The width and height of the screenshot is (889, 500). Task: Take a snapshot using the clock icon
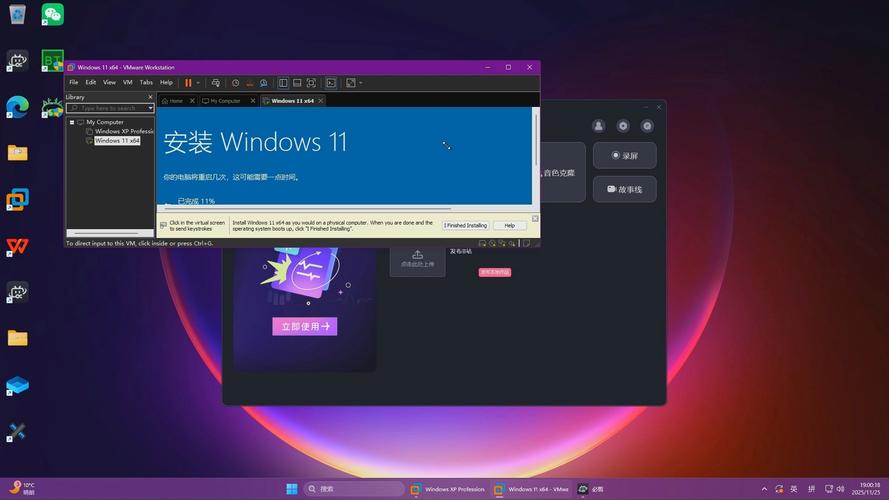pyautogui.click(x=235, y=83)
